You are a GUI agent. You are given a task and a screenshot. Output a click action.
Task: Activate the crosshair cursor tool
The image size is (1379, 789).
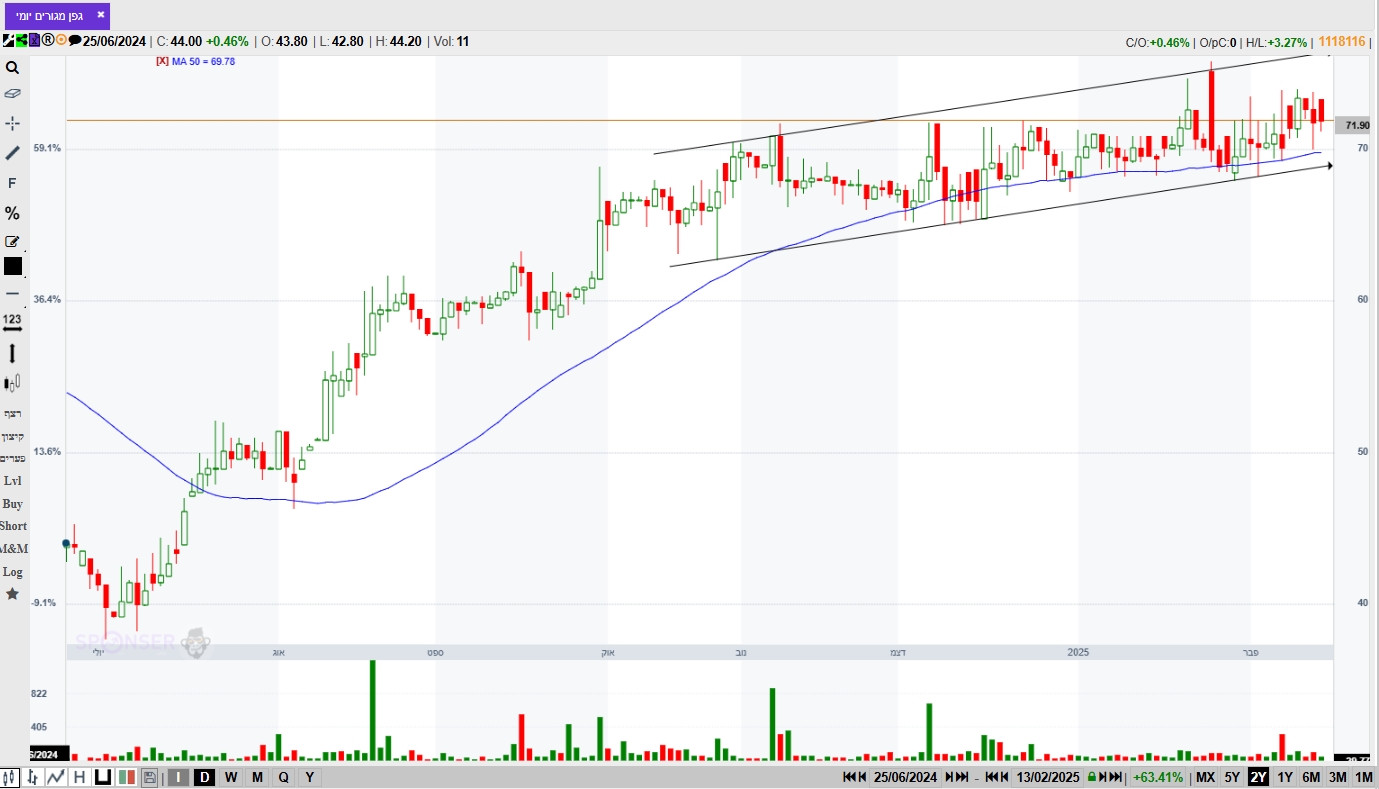12,123
